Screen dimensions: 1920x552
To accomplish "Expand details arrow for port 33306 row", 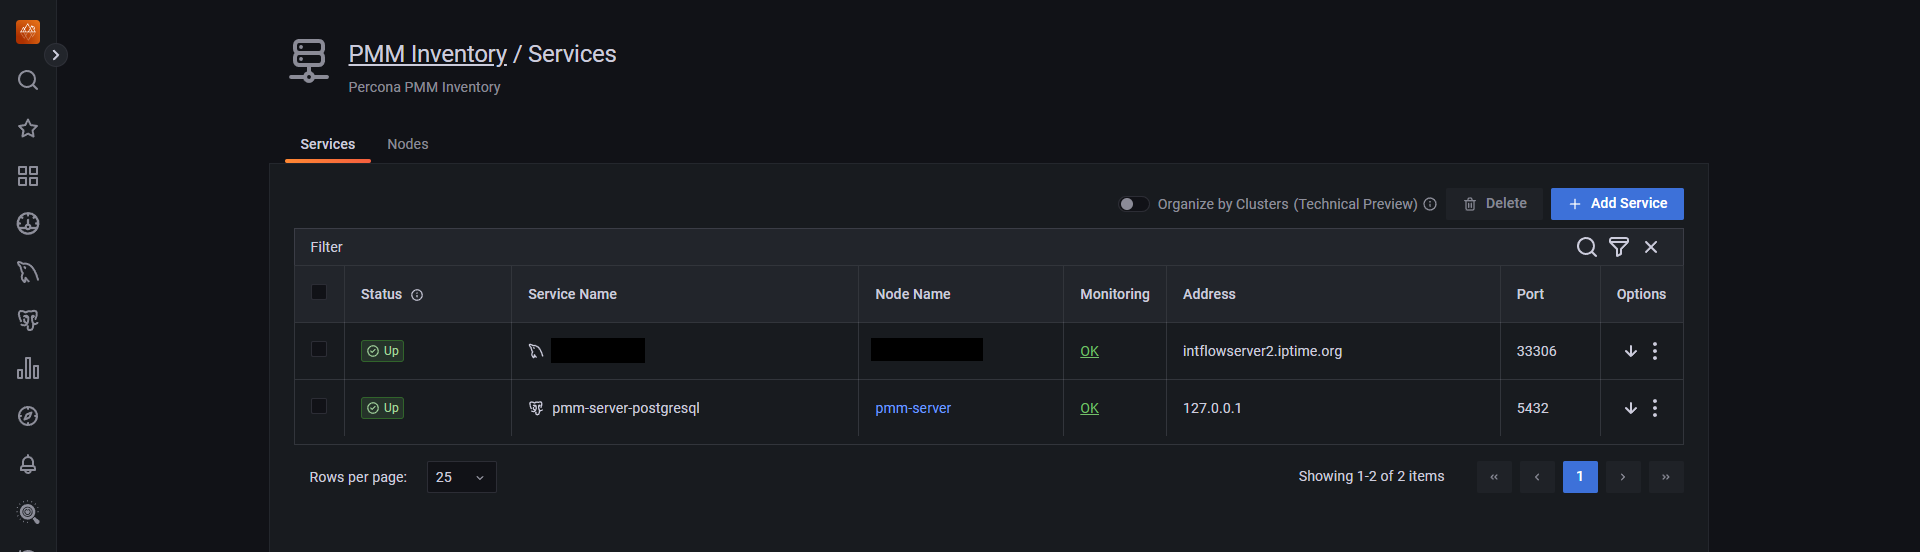I will (x=1631, y=351).
